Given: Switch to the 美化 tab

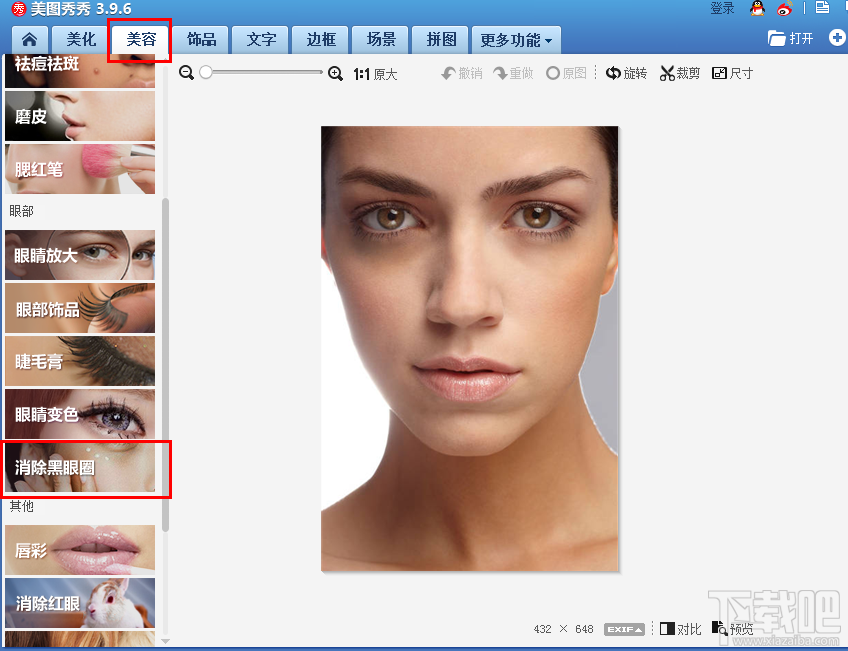Looking at the screenshot, I should 81,39.
